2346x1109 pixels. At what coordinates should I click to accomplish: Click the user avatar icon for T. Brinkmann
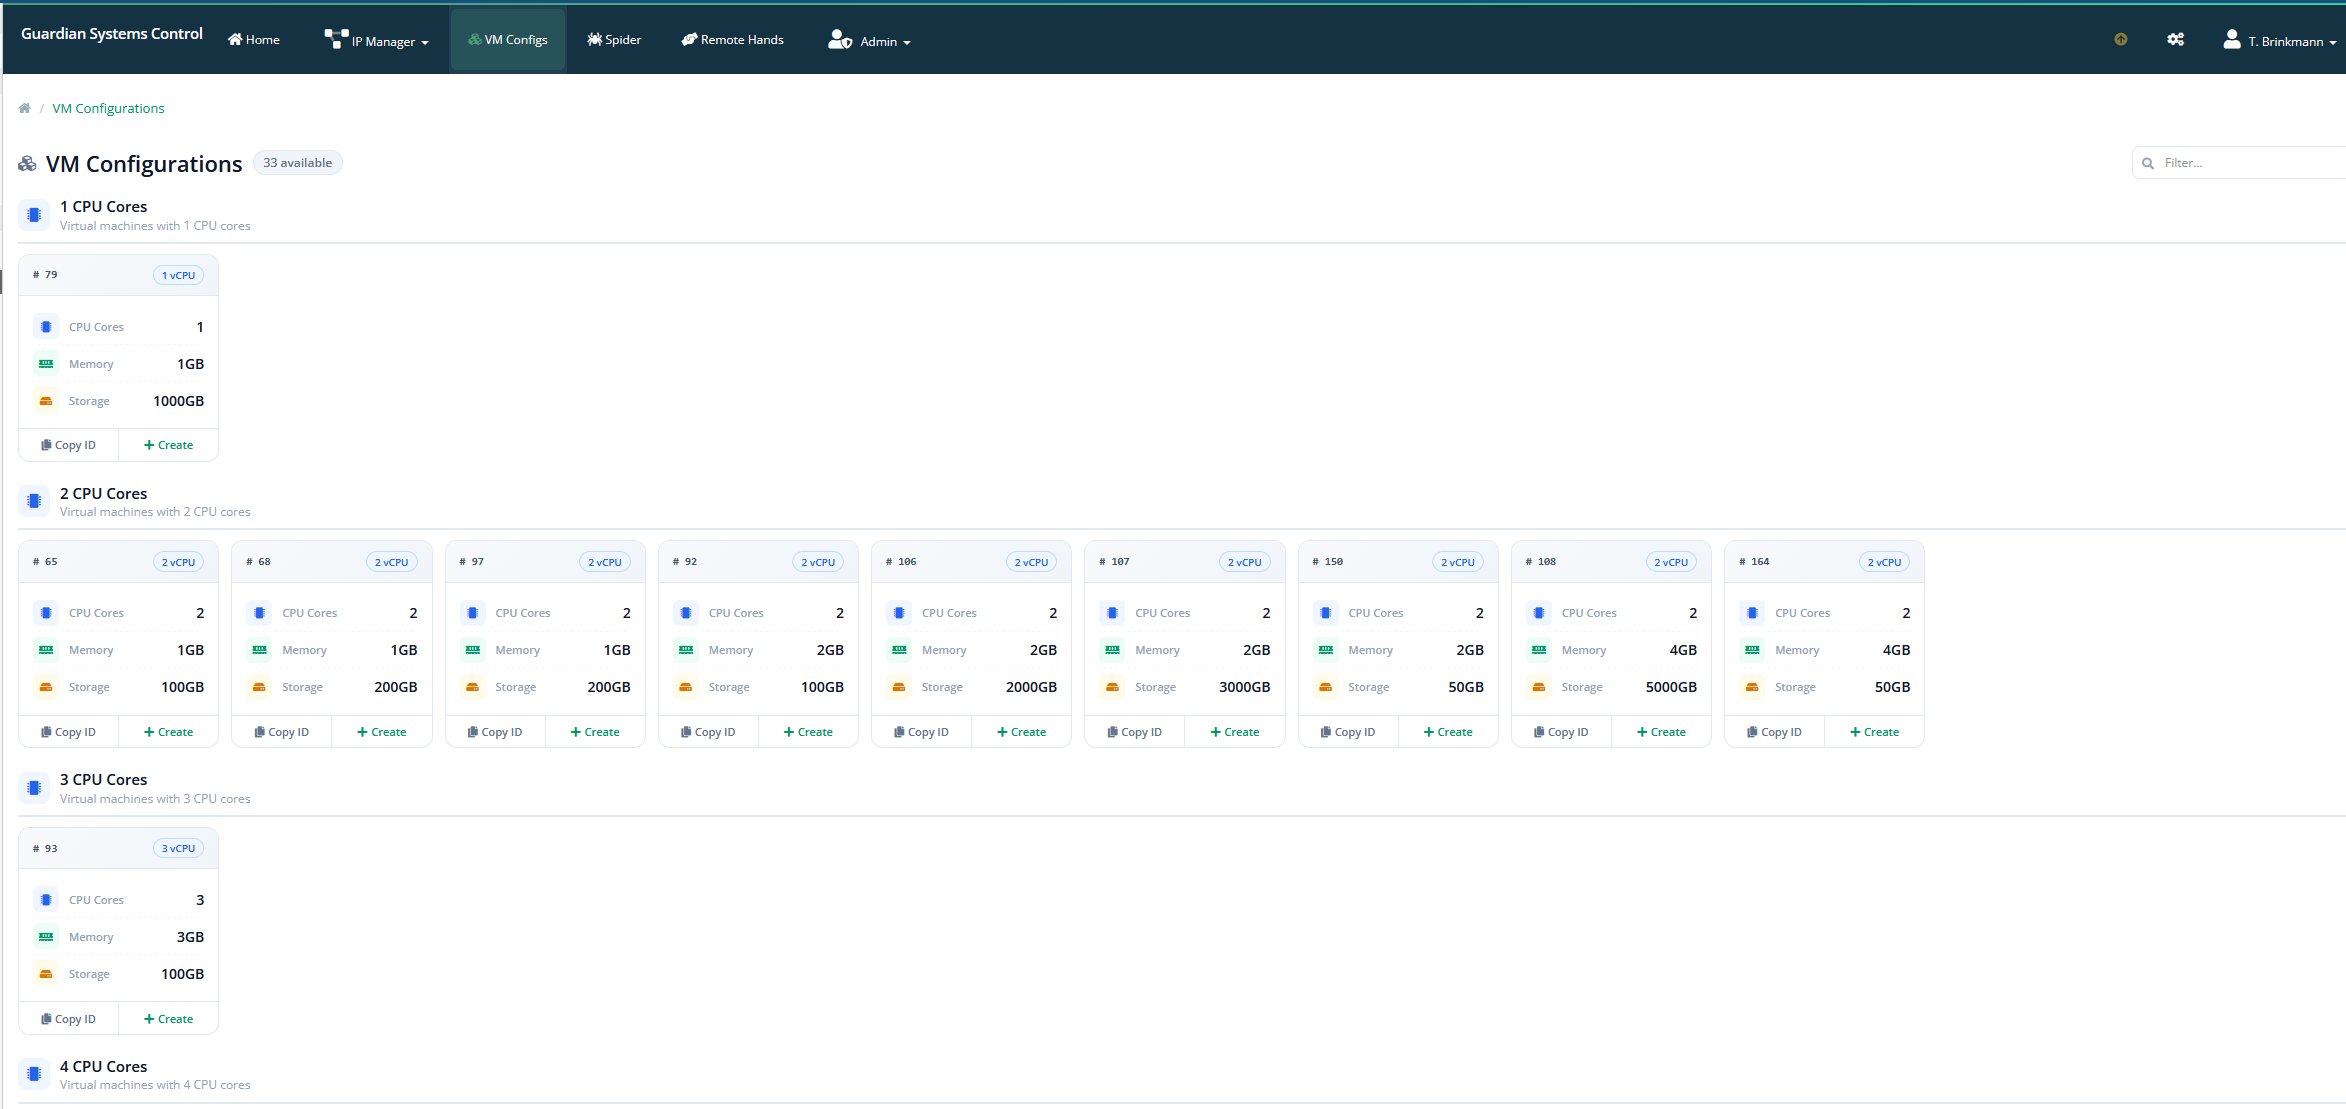click(2231, 39)
